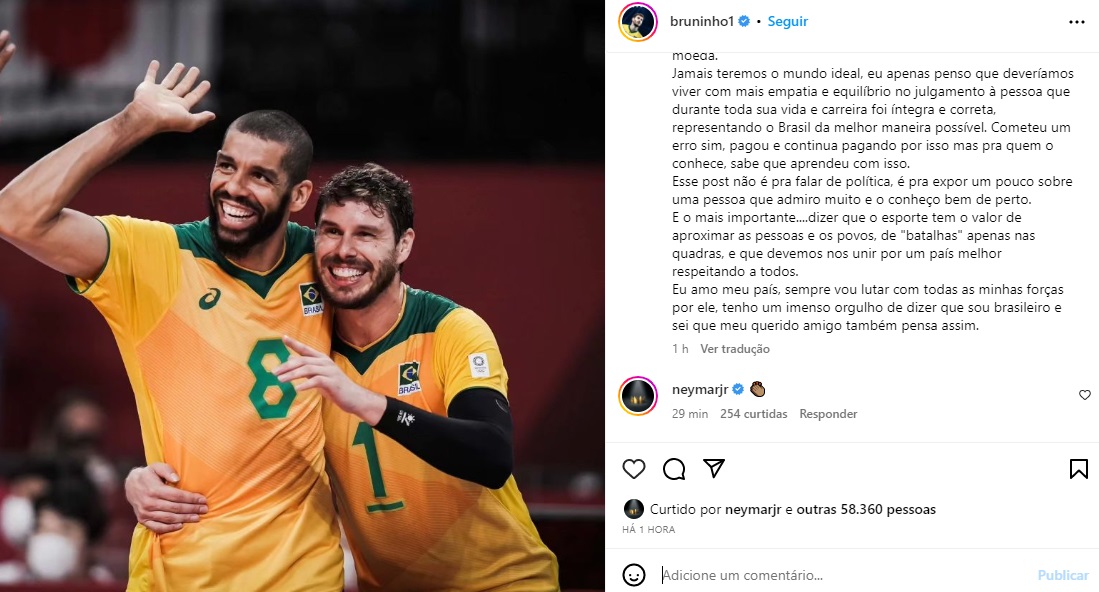
Task: Like neymarjr's comment with small heart
Action: 1084,395
